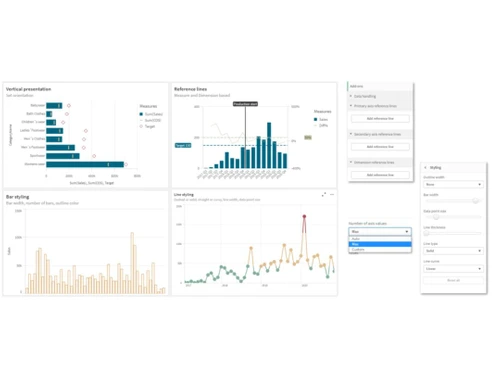Add reference line under Secondary axis
Viewport: 500px width, 375px height.
380,147
